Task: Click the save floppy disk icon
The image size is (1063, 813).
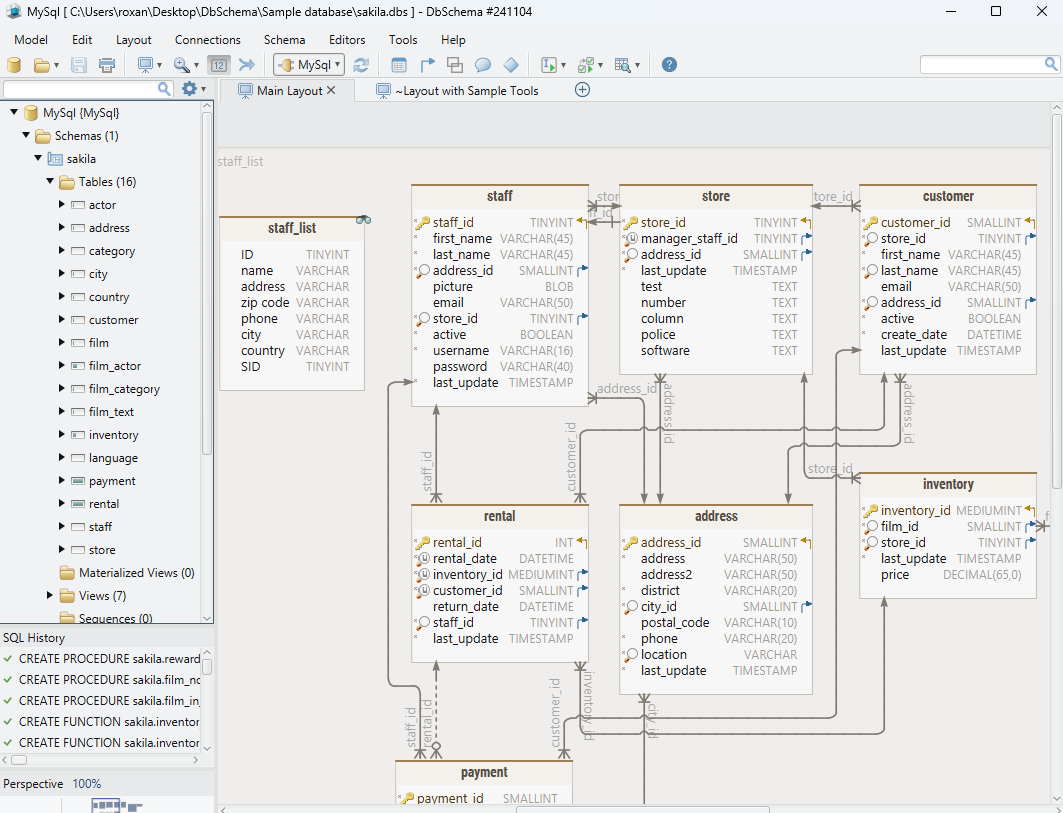Action: click(x=79, y=65)
